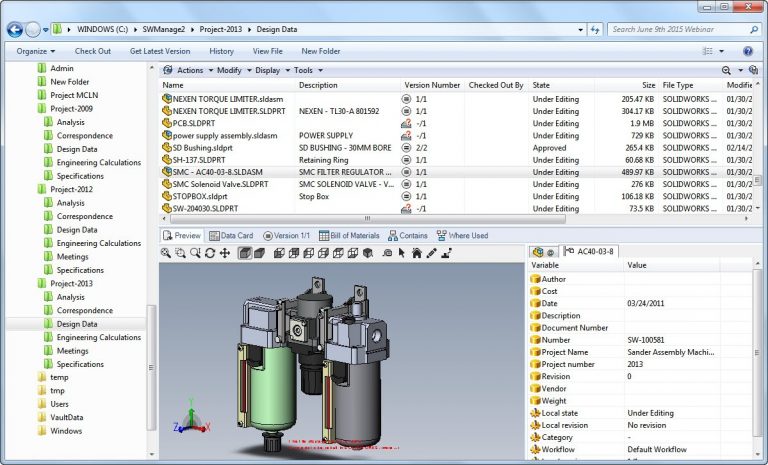Click the rotate view icon in preview toolbar
Viewport: 768px width, 465px height.
pos(210,253)
